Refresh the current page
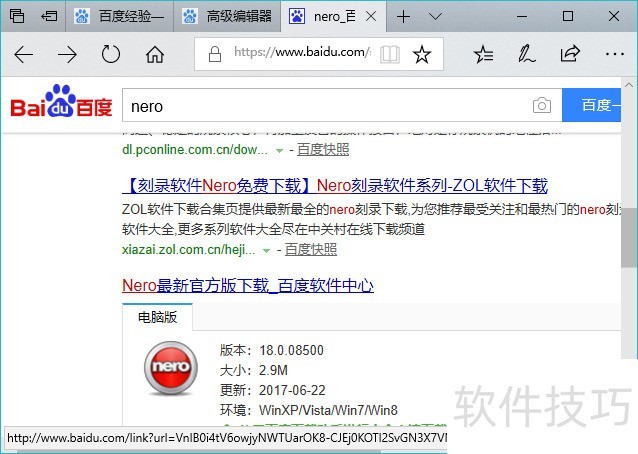 point(111,54)
